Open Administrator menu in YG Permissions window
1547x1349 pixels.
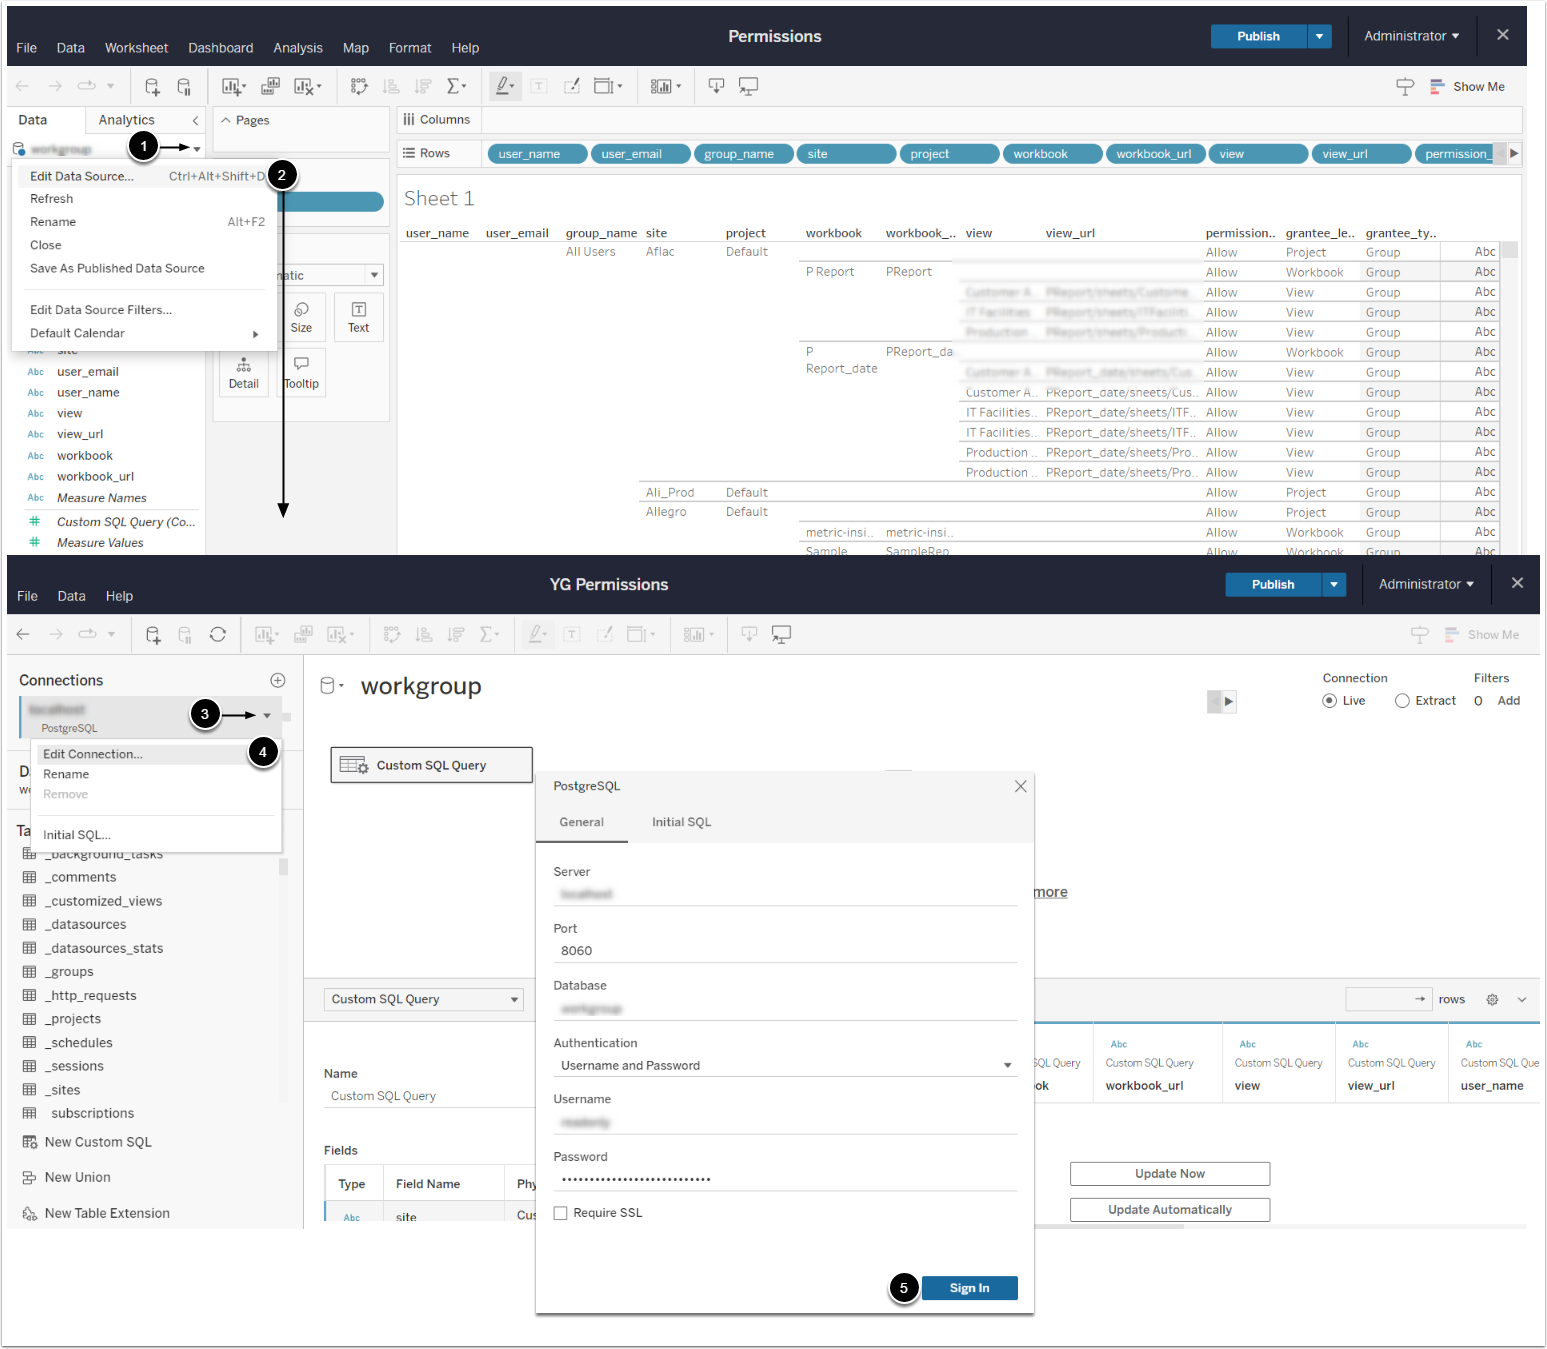1426,584
